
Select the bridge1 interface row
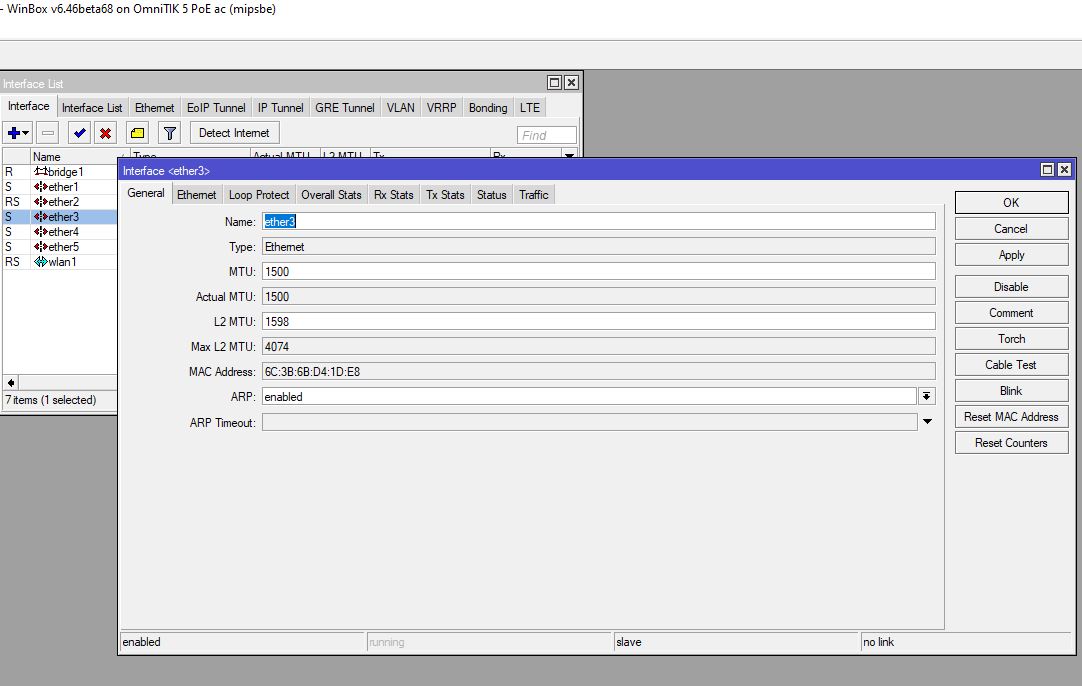click(60, 172)
